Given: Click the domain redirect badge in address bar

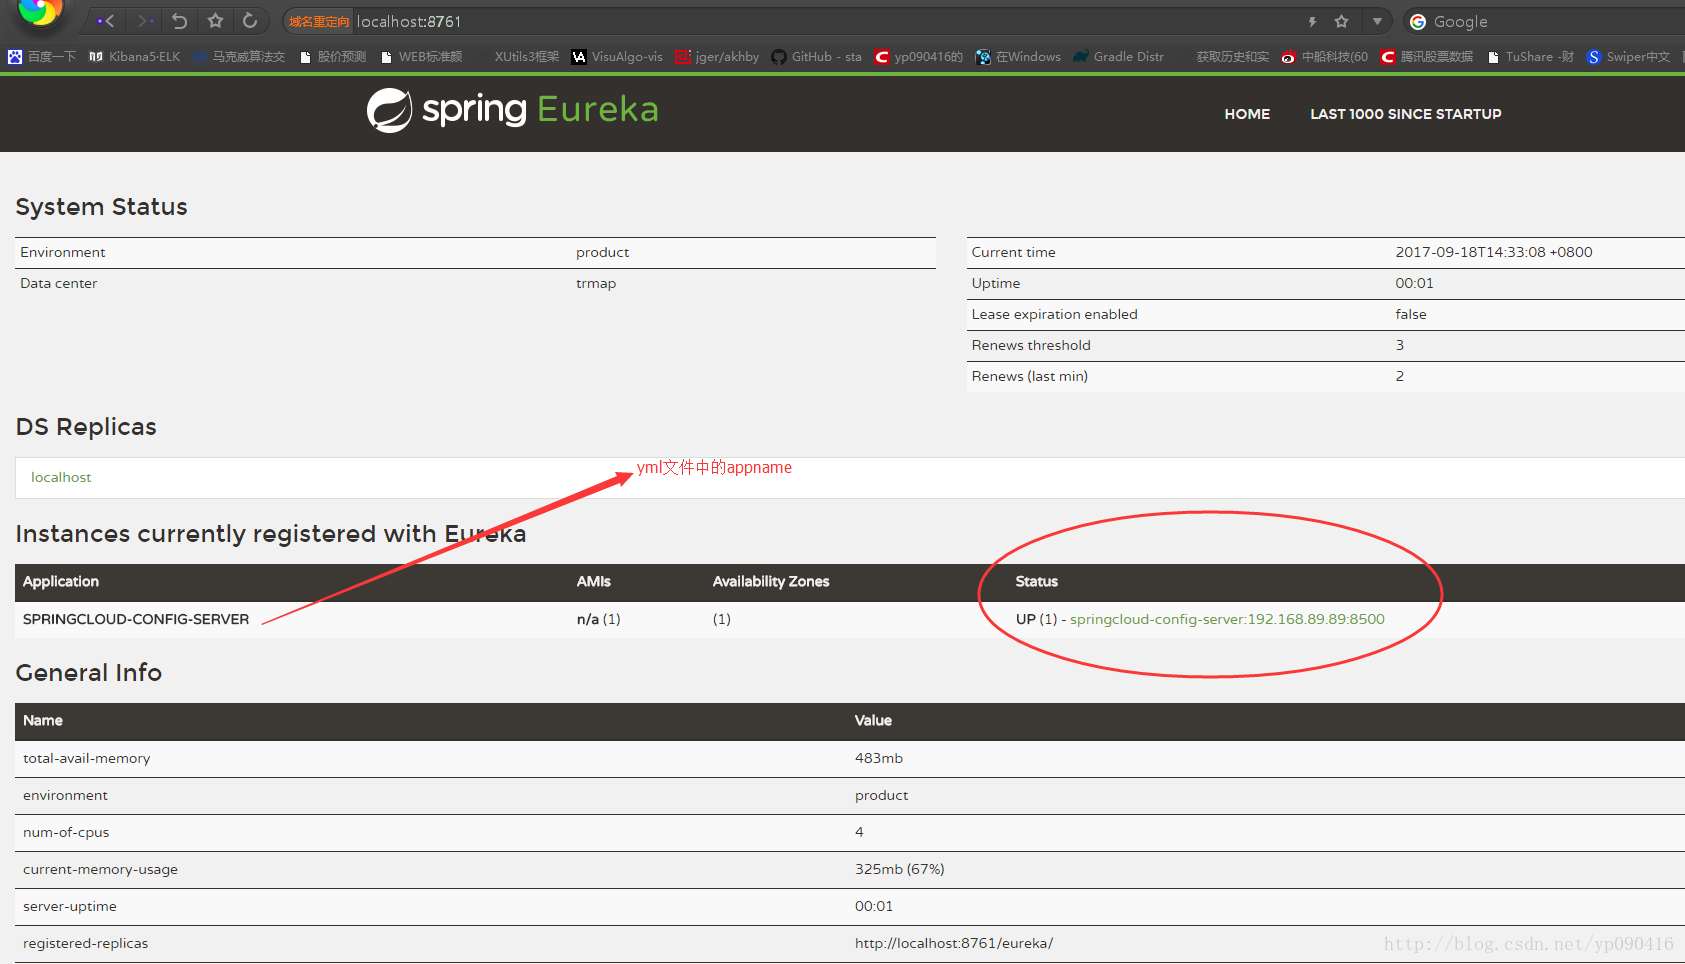Looking at the screenshot, I should tap(319, 22).
